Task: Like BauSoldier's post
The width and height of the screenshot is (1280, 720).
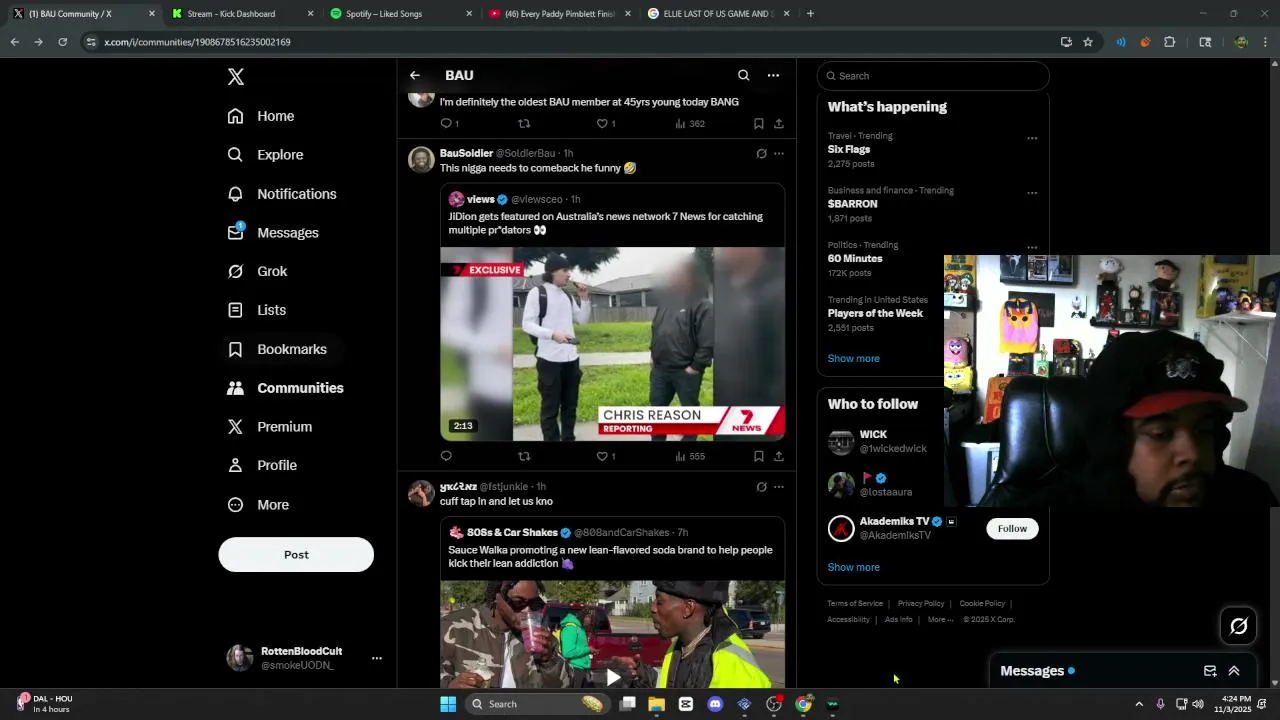Action: 602,456
